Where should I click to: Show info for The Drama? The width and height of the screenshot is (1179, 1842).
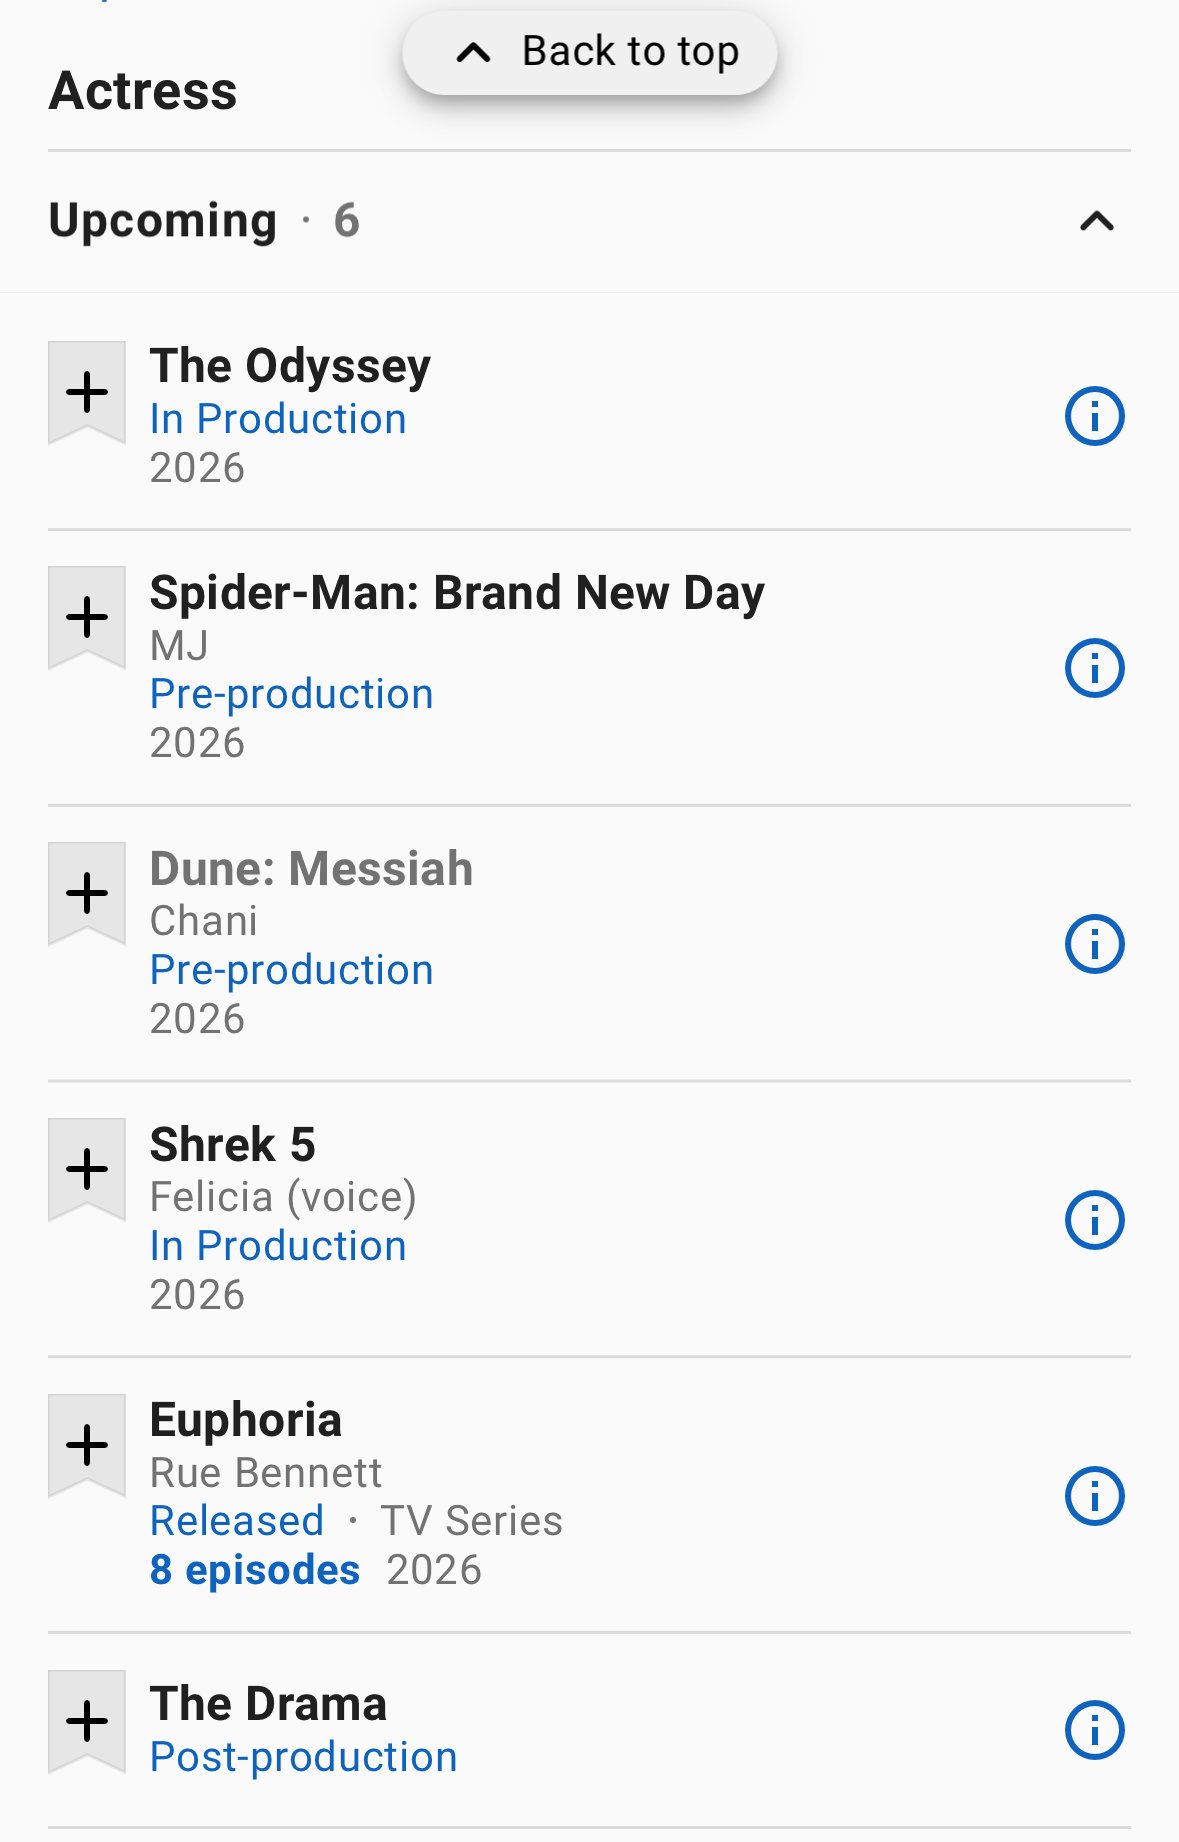pos(1095,1730)
